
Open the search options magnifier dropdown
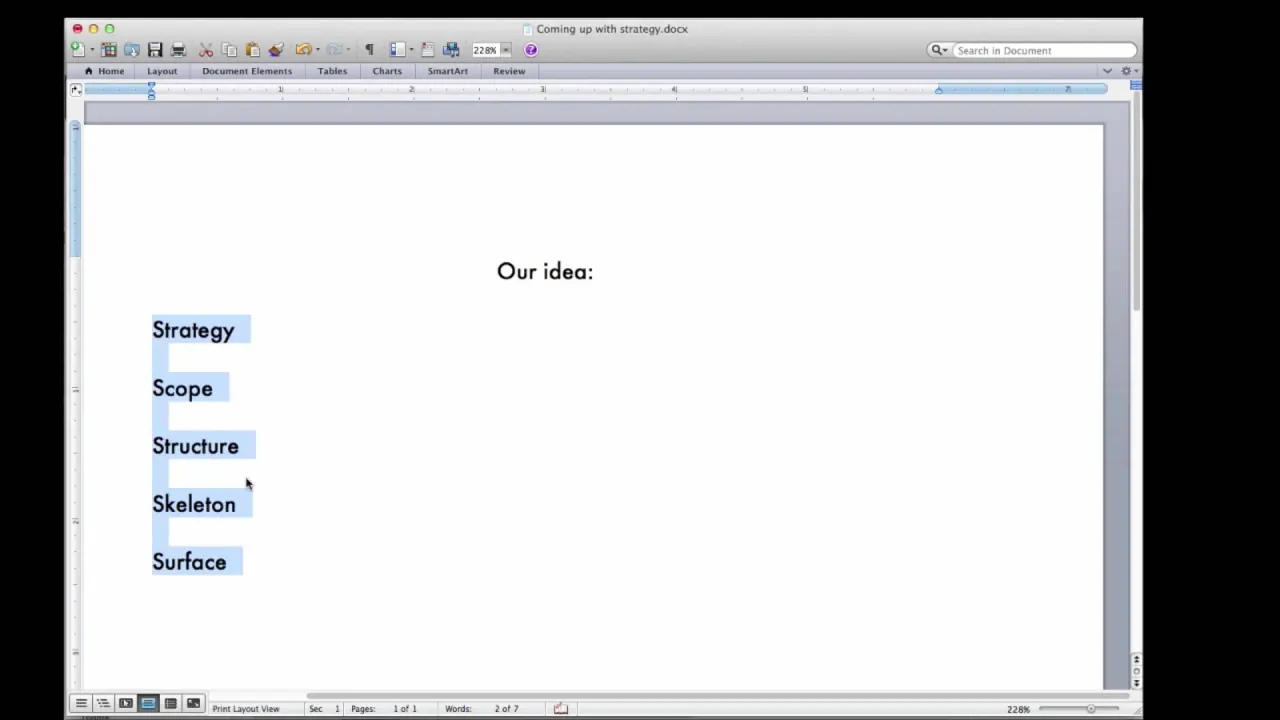coord(939,50)
